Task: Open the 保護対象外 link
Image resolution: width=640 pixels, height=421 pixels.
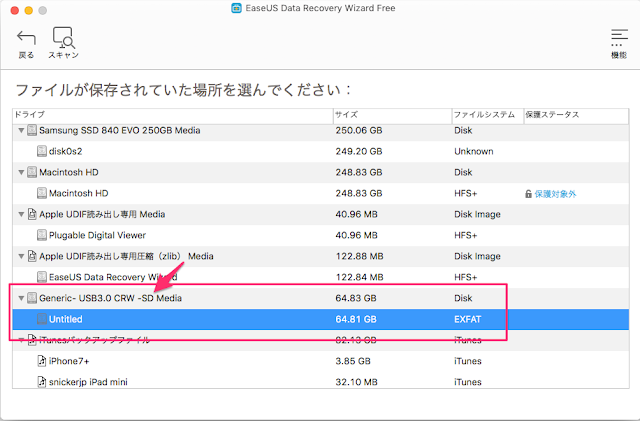Action: point(555,194)
